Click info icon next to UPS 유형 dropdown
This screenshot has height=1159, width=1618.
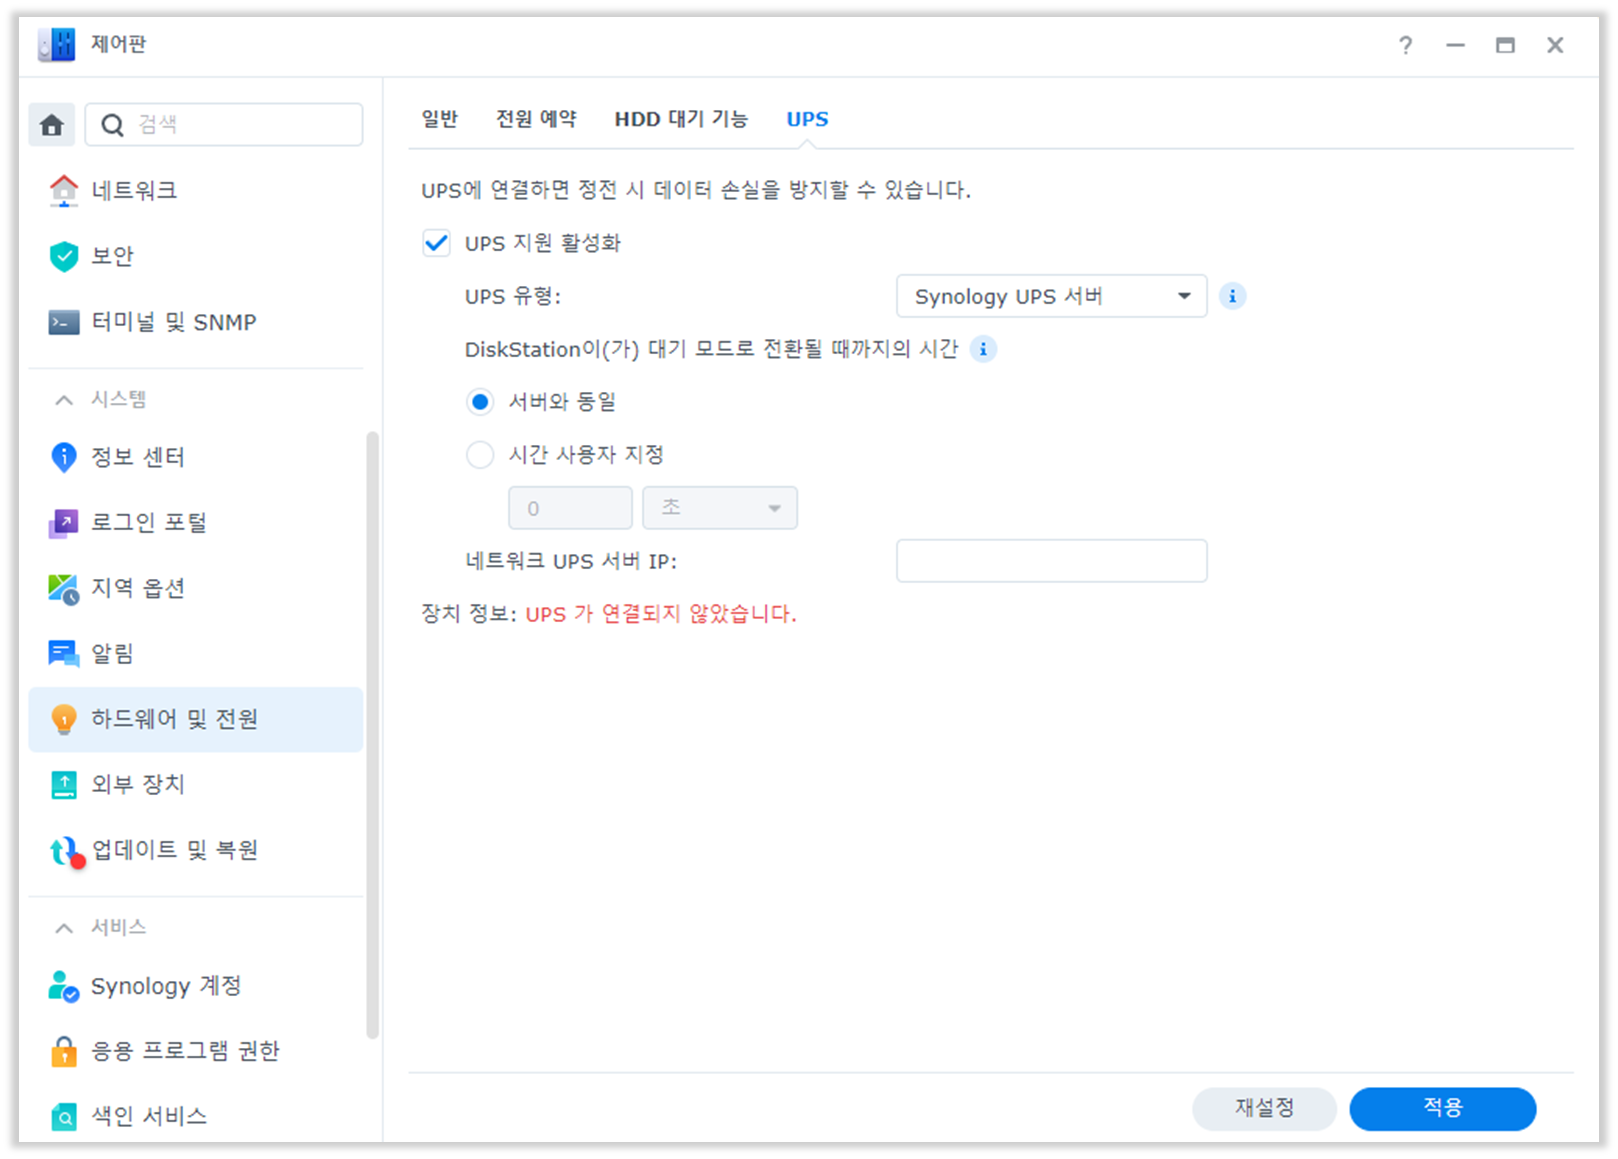(1232, 296)
